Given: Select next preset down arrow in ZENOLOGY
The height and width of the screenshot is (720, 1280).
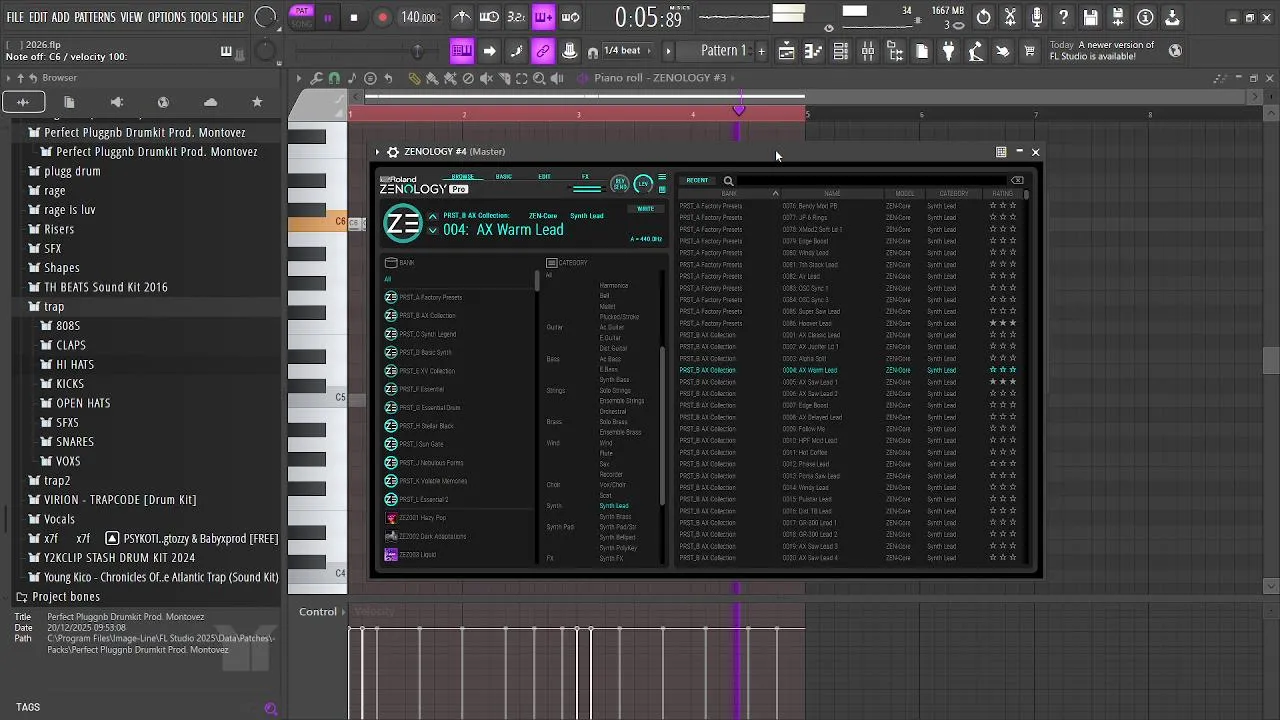Looking at the screenshot, I should (x=433, y=231).
